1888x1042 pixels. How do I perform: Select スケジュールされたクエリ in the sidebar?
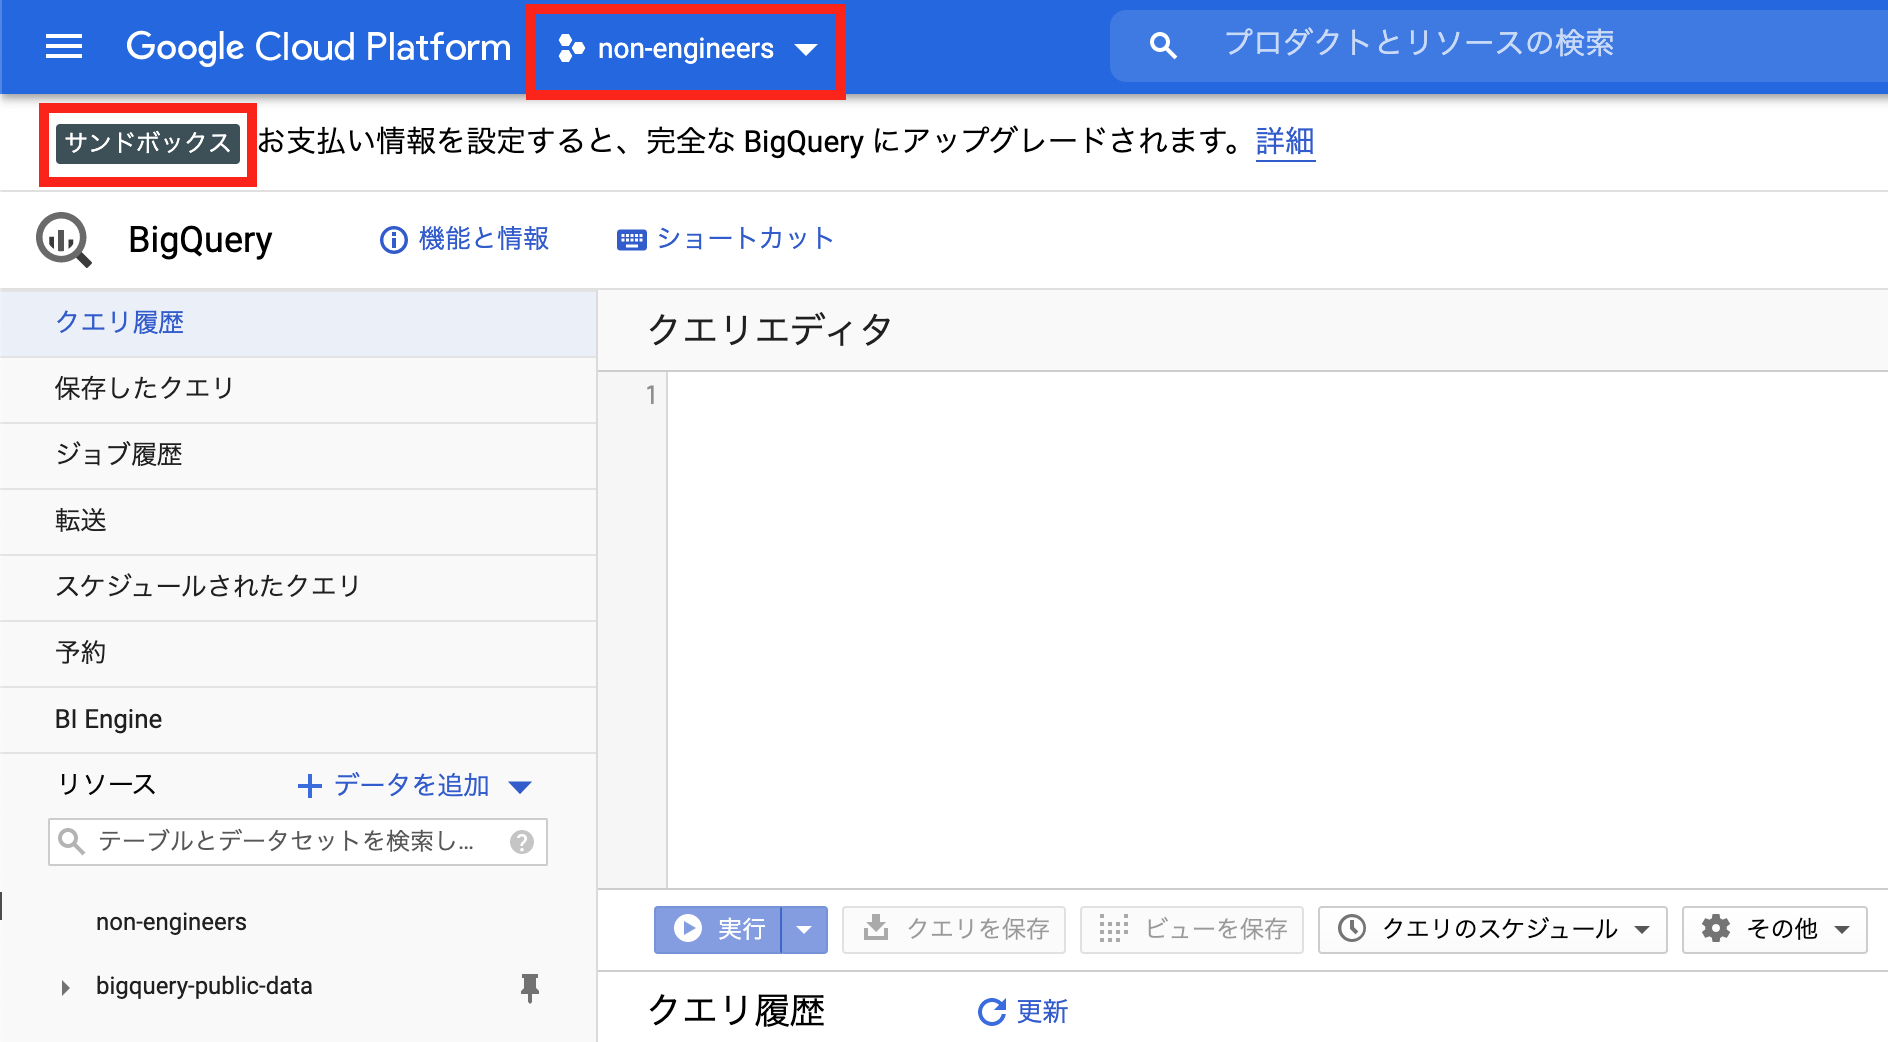coord(299,587)
